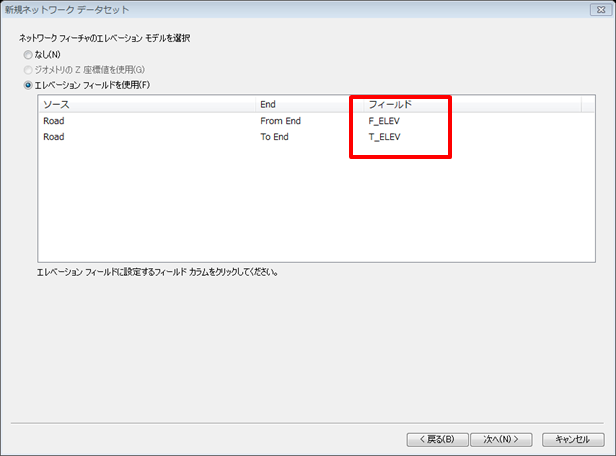Click the From End cell

click(280, 121)
